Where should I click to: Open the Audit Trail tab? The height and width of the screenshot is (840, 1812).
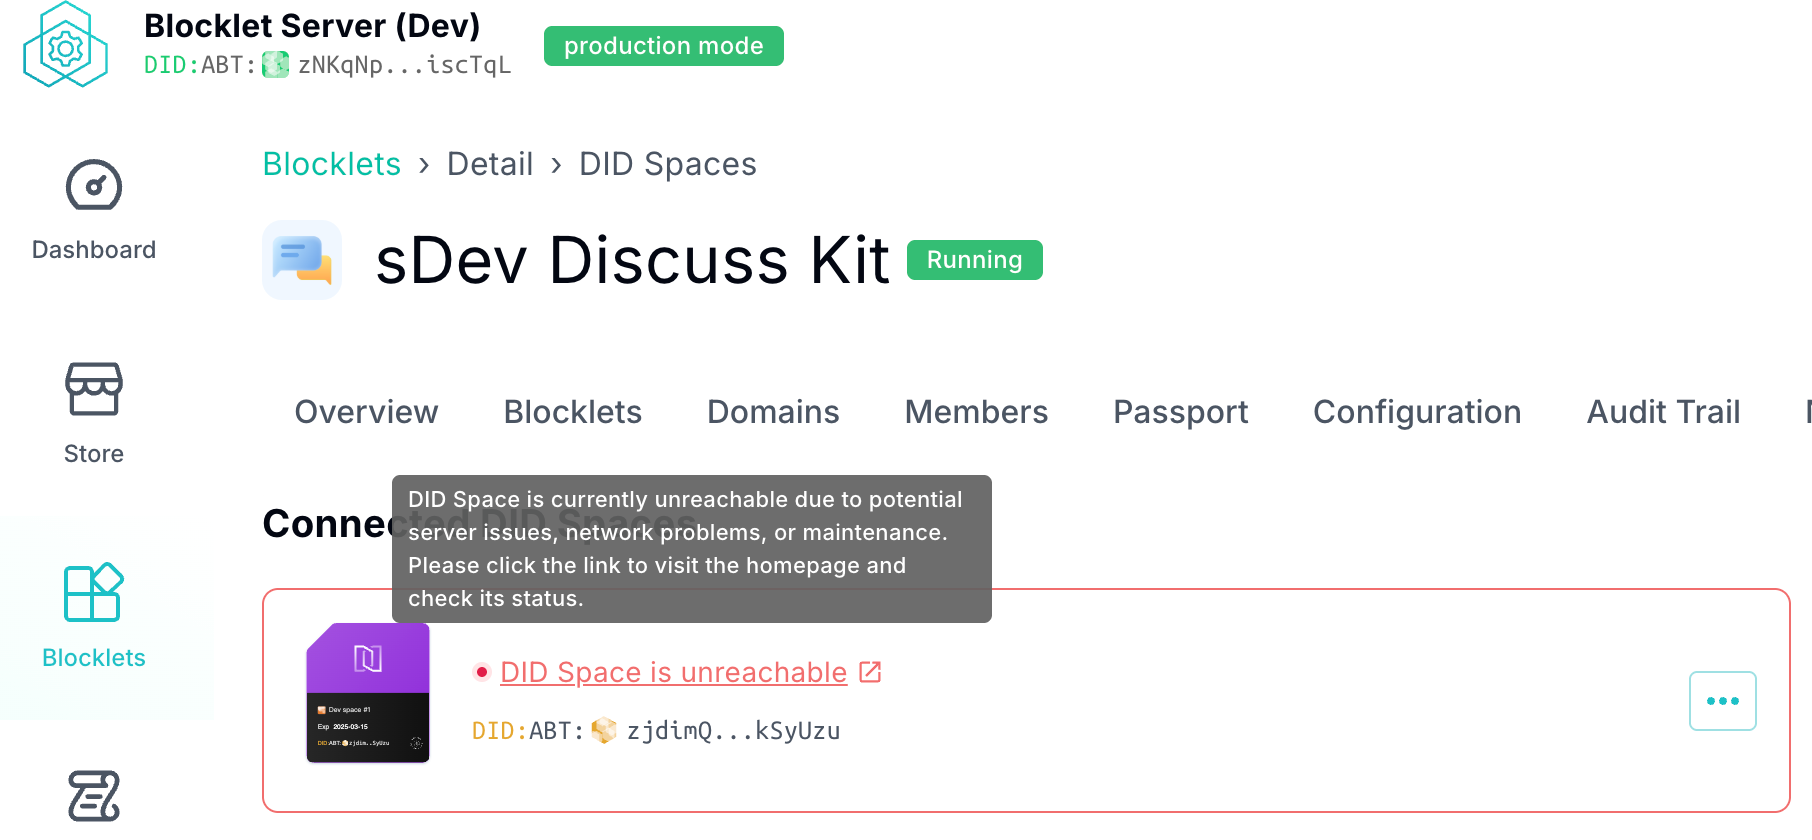pos(1663,412)
